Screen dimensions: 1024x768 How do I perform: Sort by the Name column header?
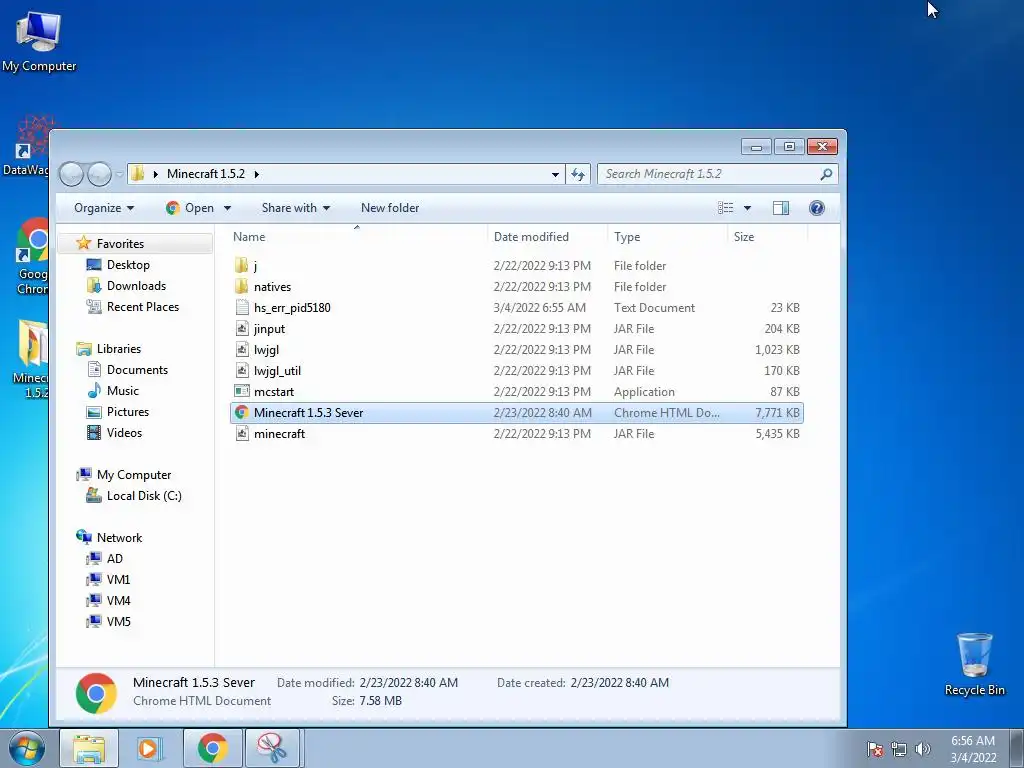(x=357, y=236)
